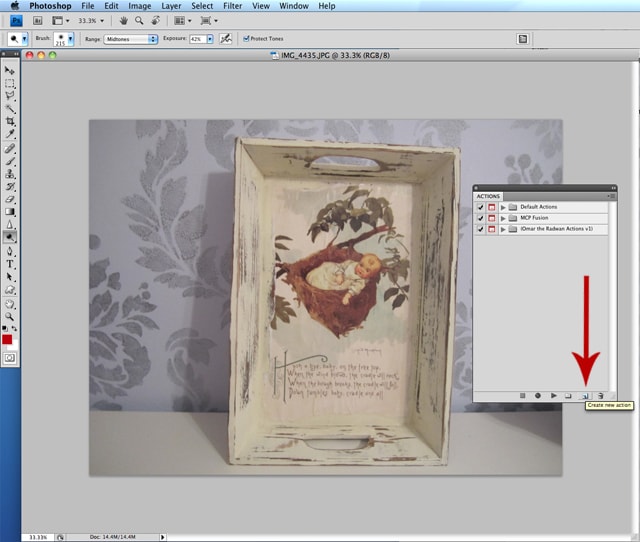Screen dimensions: 640x542
Task: Open the Image menu
Action: pos(140,6)
